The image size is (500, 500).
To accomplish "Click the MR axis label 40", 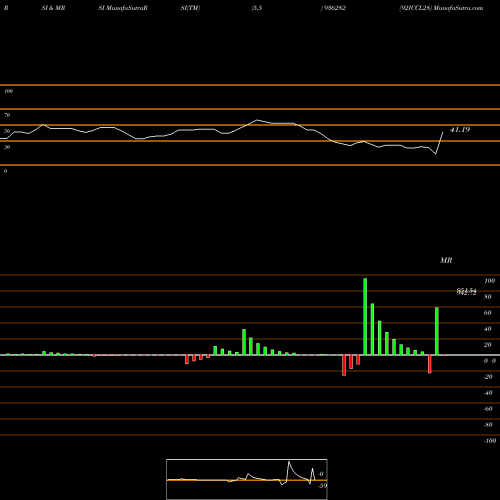I will (x=488, y=329).
